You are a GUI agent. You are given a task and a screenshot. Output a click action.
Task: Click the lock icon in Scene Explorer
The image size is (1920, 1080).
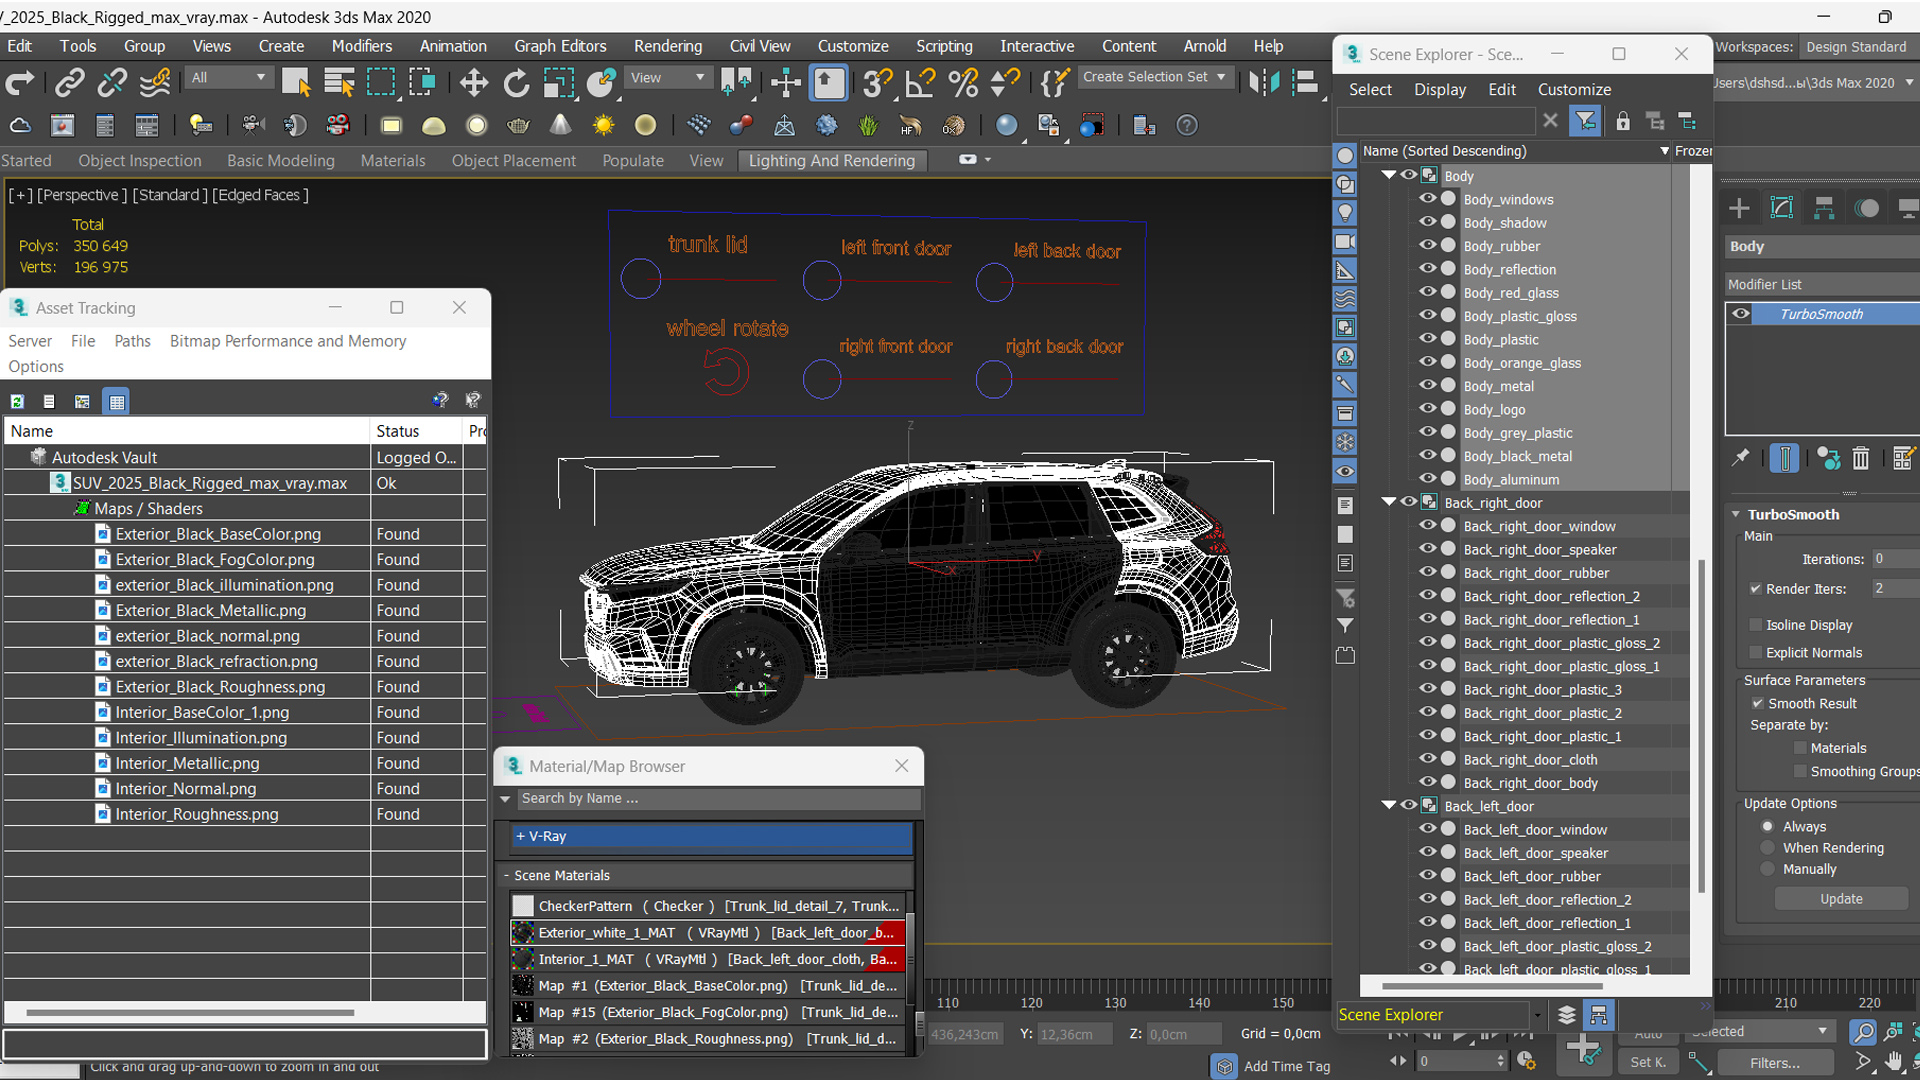pyautogui.click(x=1623, y=121)
